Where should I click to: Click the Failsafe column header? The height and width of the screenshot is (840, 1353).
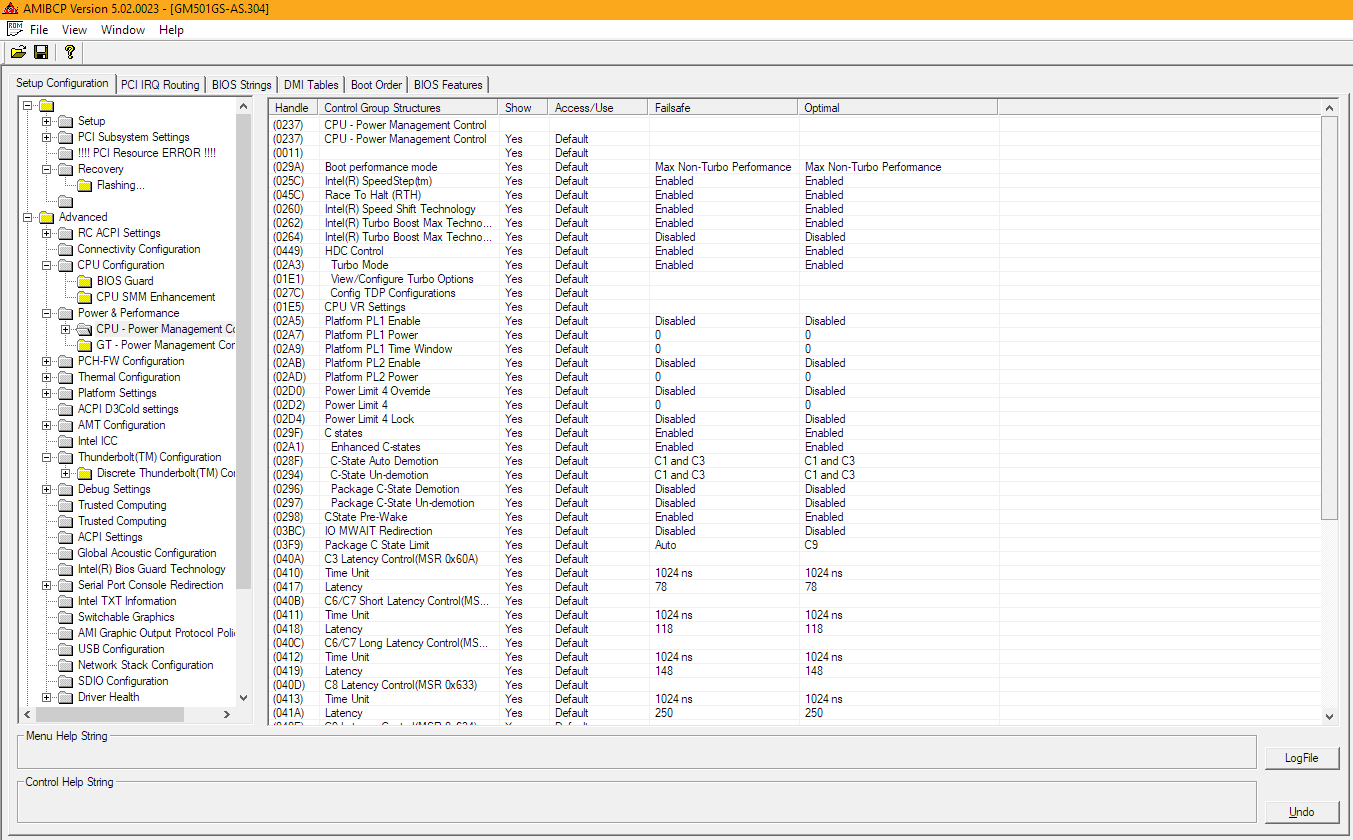[723, 107]
